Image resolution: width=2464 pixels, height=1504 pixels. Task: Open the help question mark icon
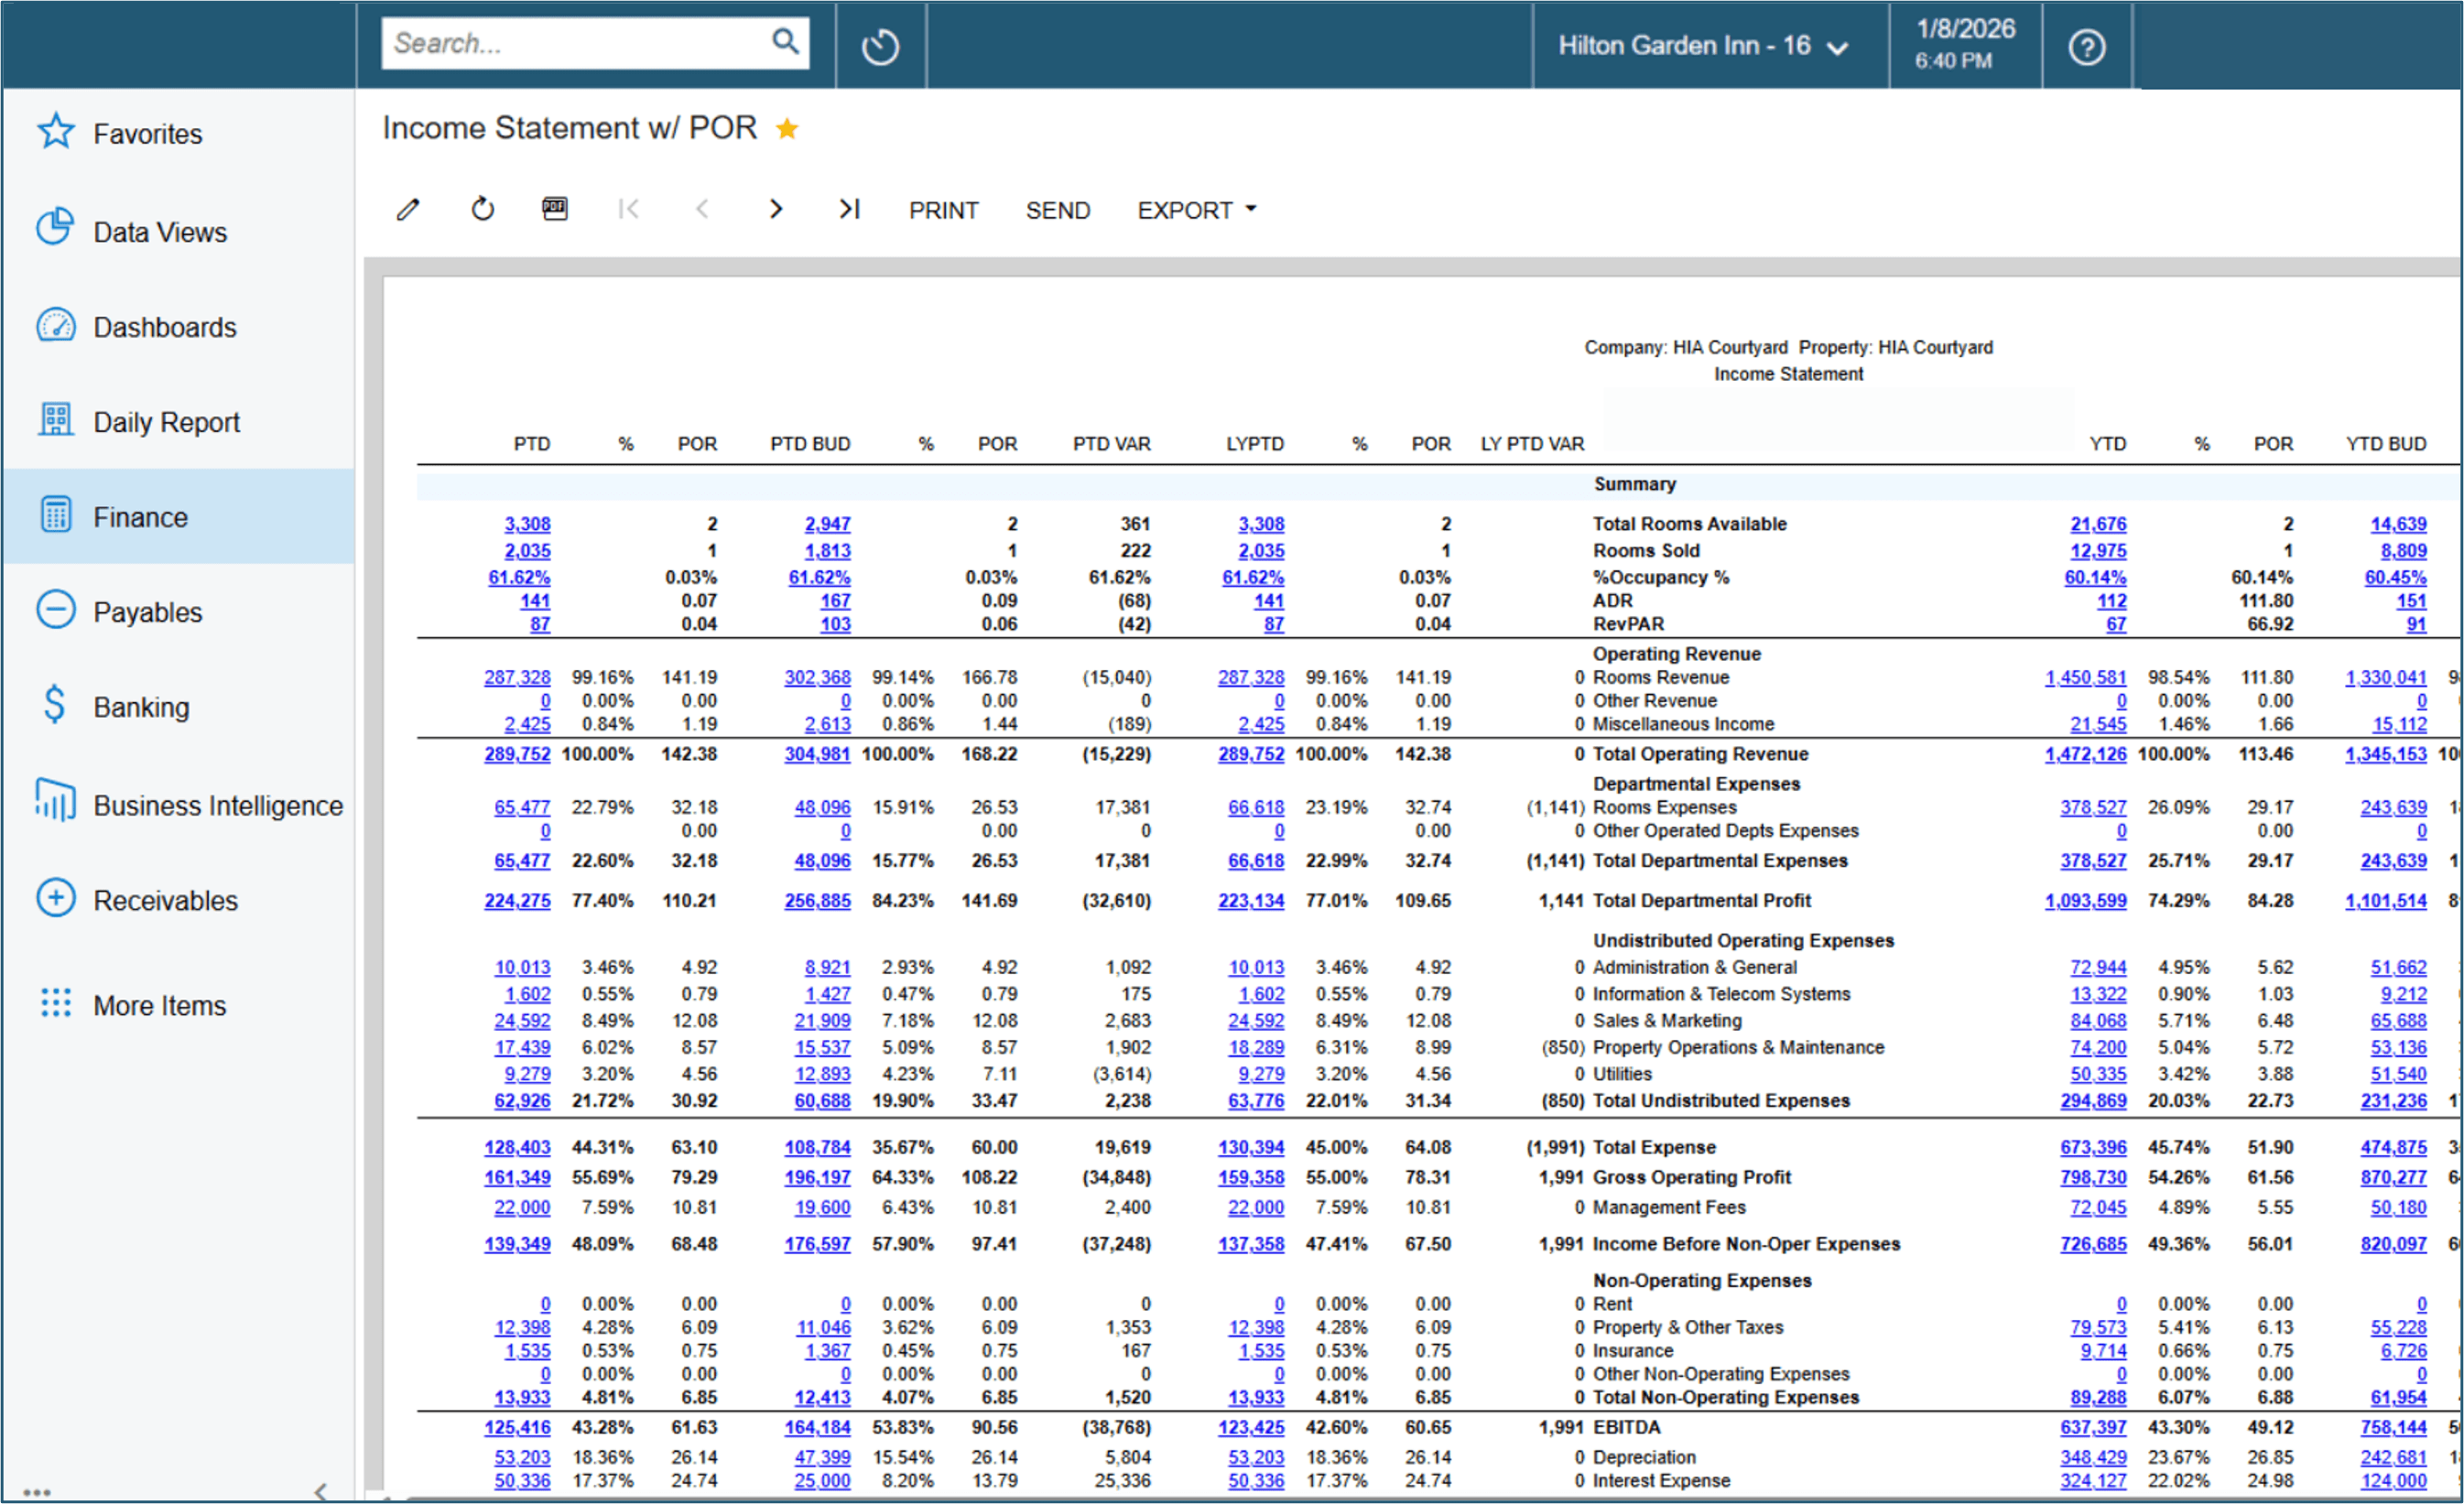[2086, 47]
